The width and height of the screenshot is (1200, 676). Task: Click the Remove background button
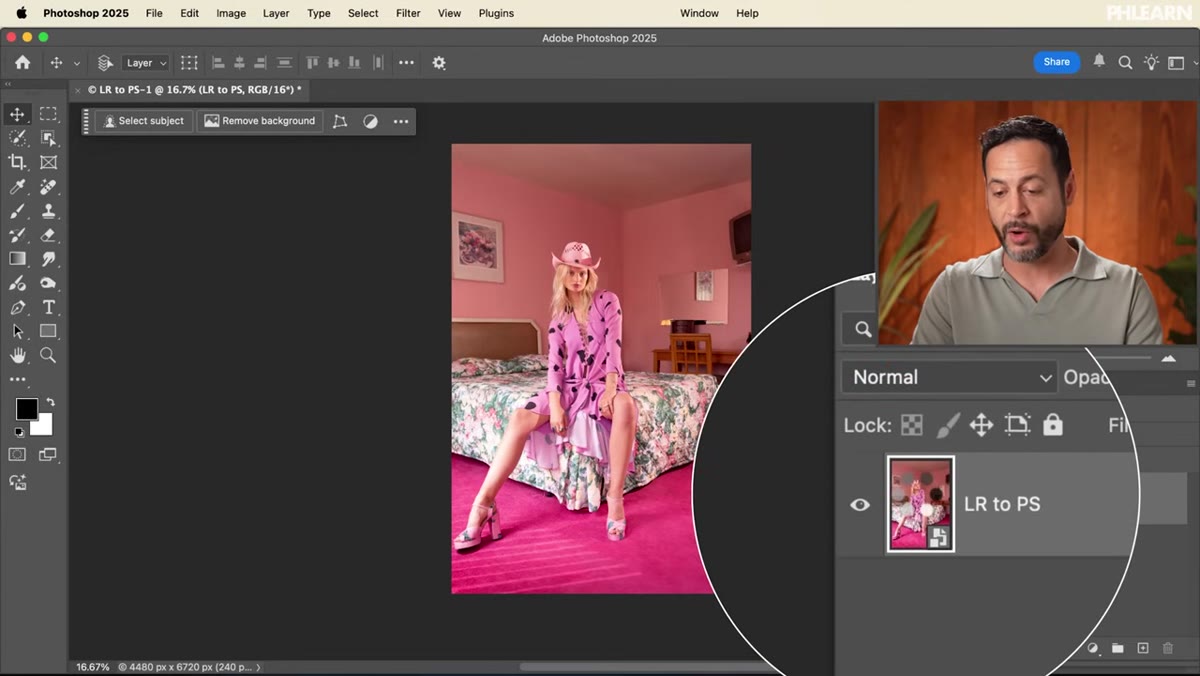260,121
